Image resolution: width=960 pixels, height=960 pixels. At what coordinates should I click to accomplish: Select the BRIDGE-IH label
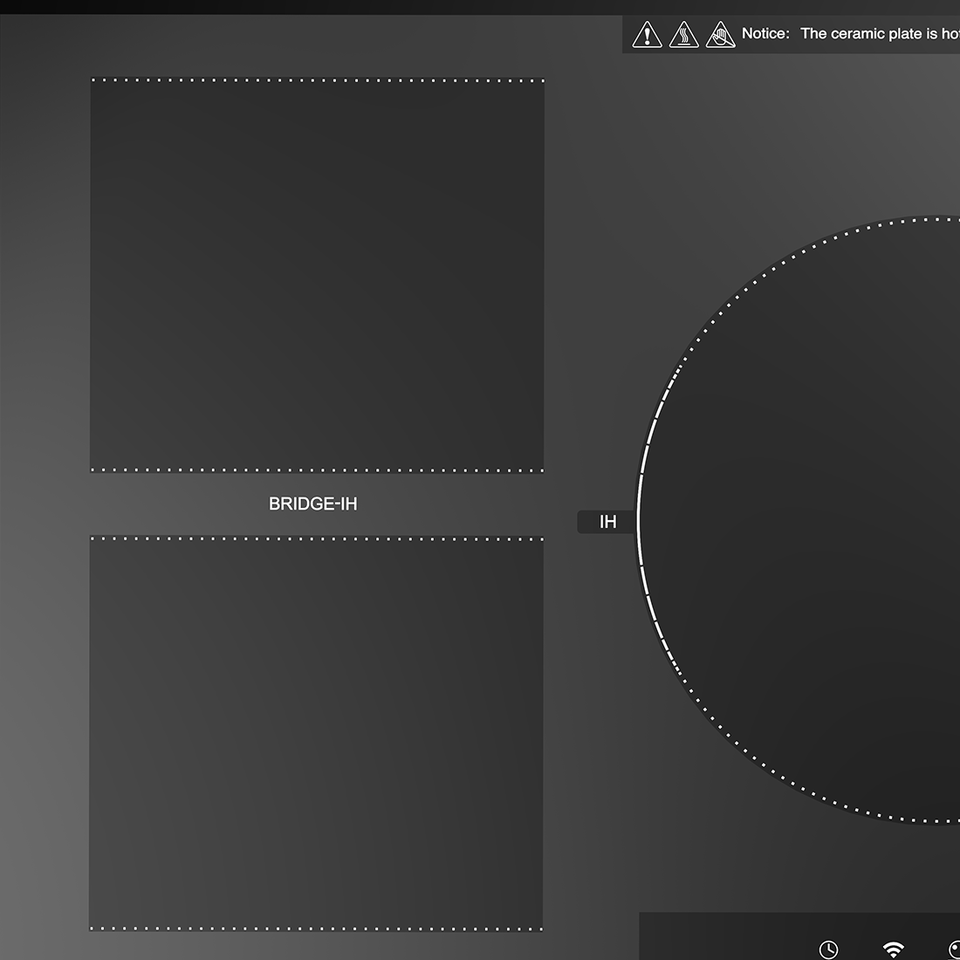point(313,504)
